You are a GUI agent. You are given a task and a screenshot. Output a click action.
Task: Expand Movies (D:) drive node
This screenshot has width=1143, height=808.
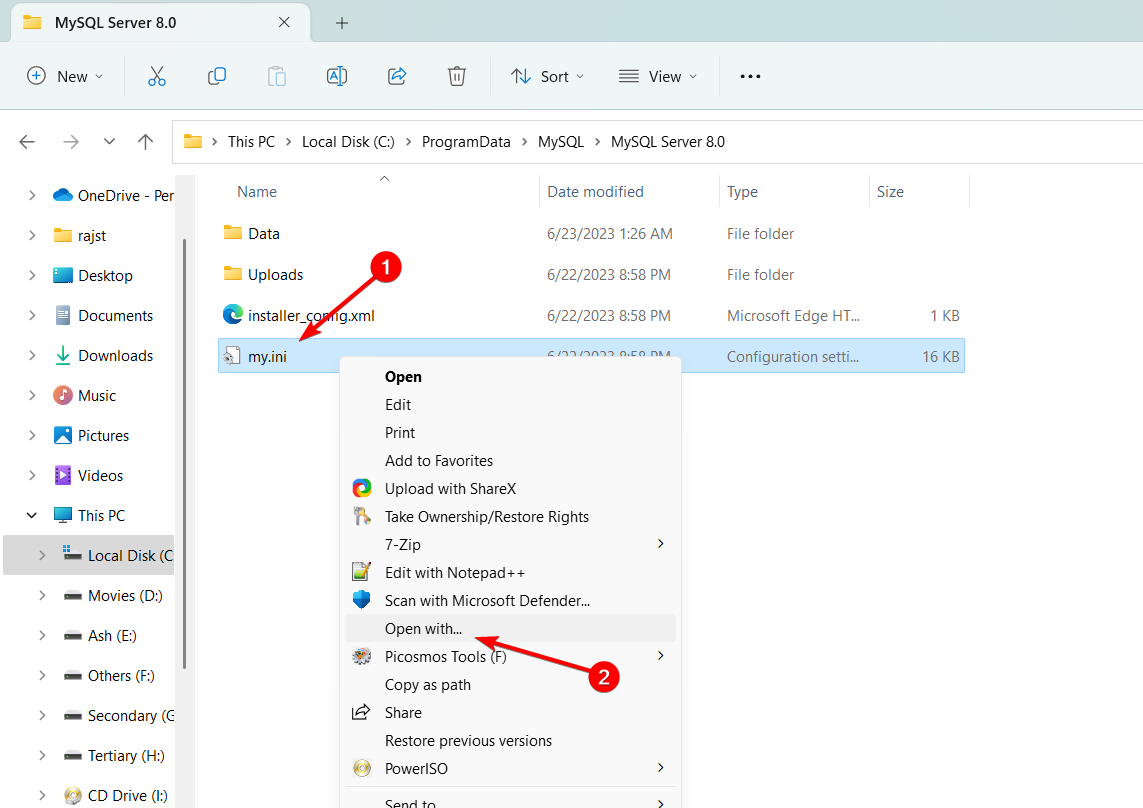tap(42, 596)
